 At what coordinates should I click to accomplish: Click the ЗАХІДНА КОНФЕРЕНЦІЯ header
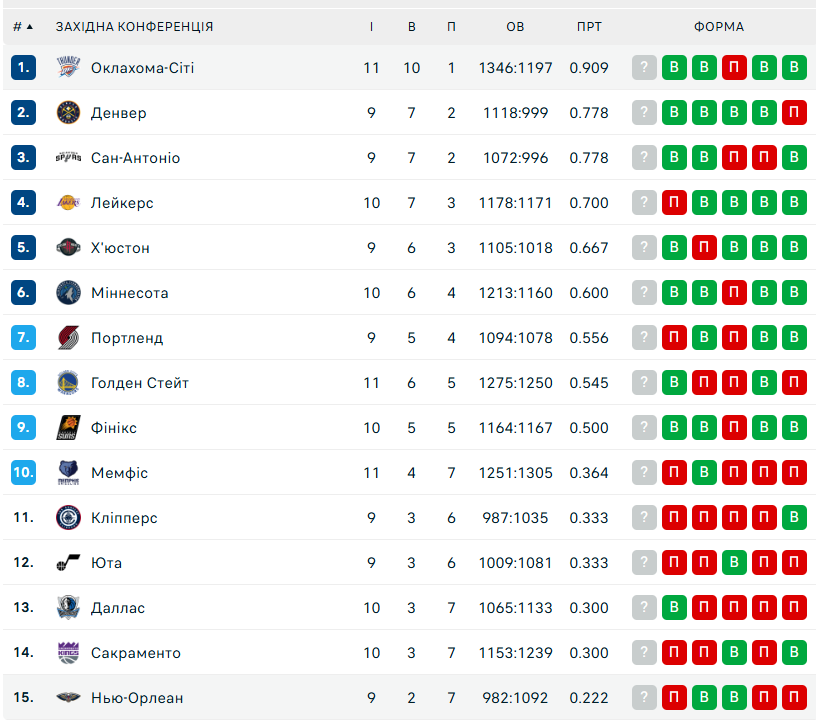click(134, 27)
